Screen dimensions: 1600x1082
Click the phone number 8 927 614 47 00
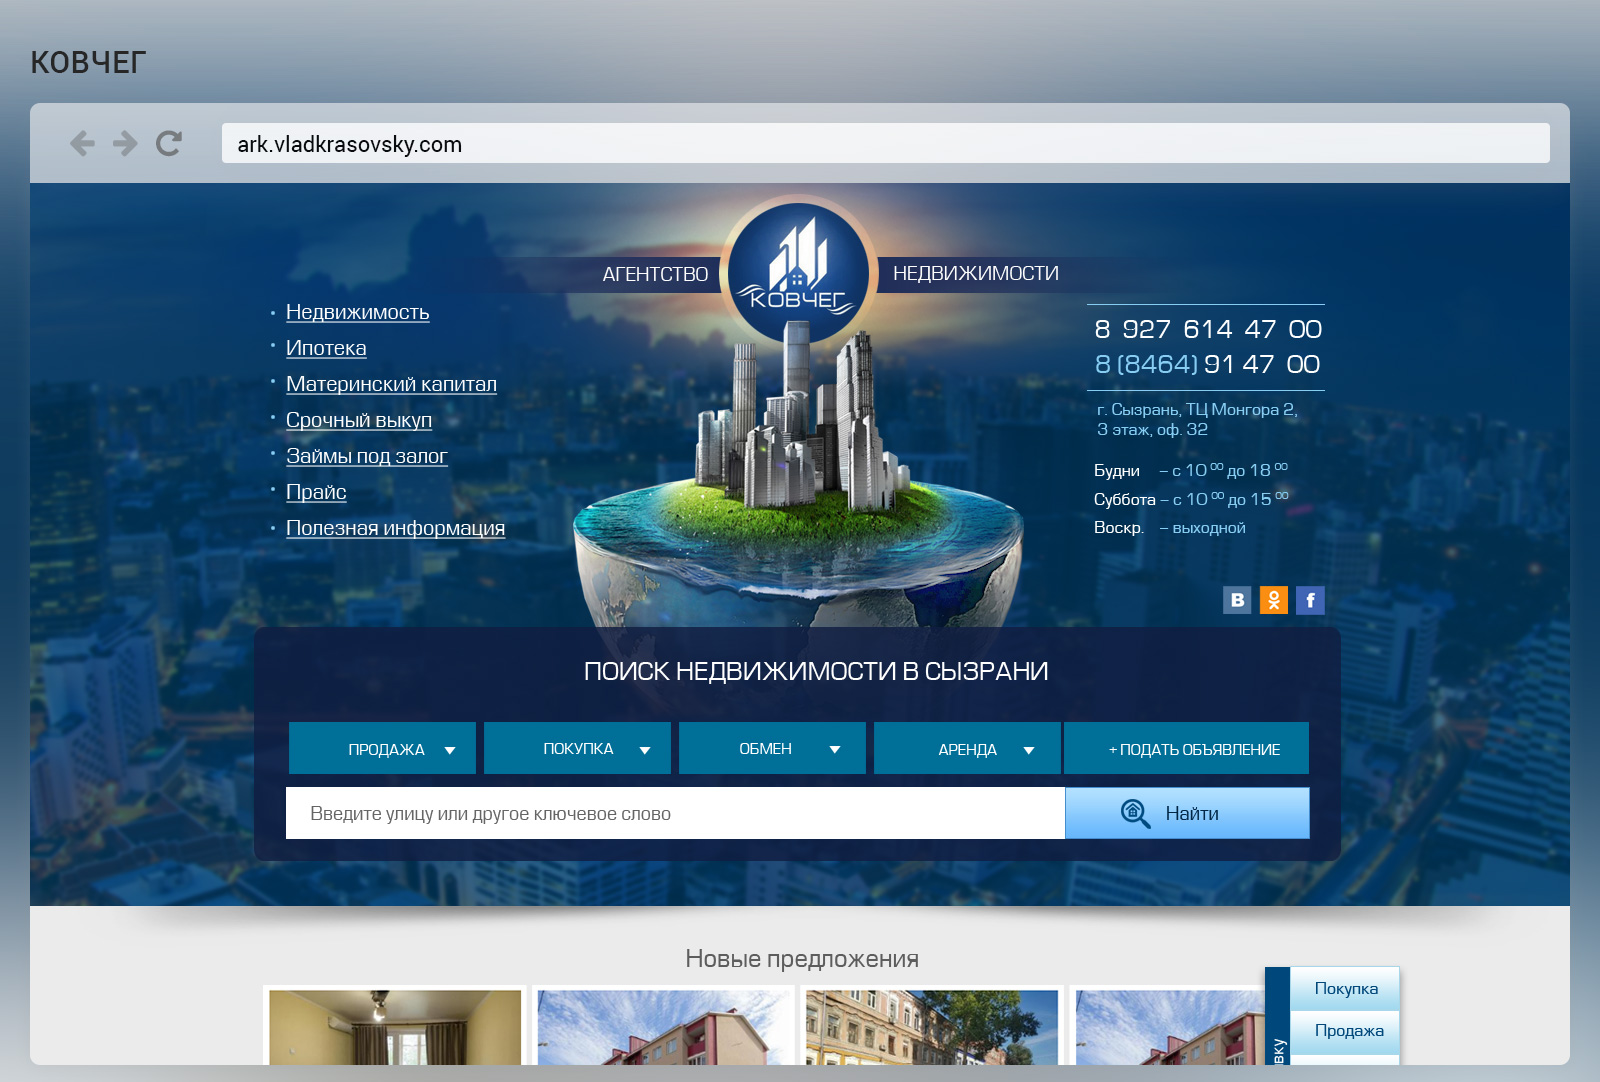click(x=1208, y=329)
